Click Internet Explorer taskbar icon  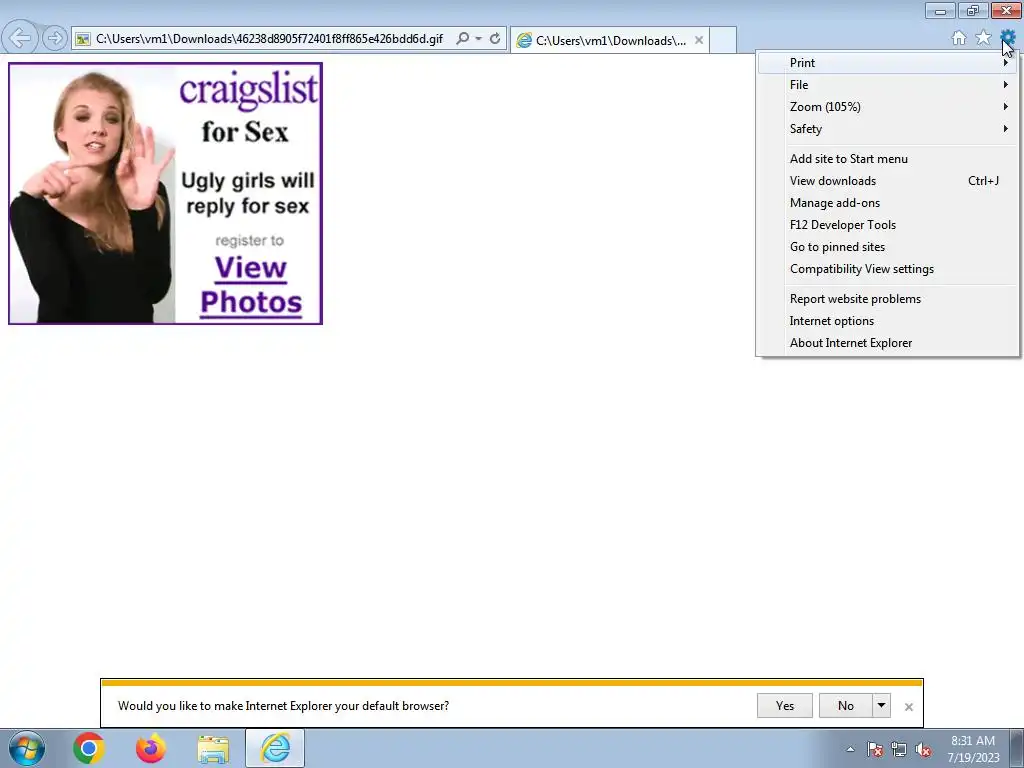[275, 748]
